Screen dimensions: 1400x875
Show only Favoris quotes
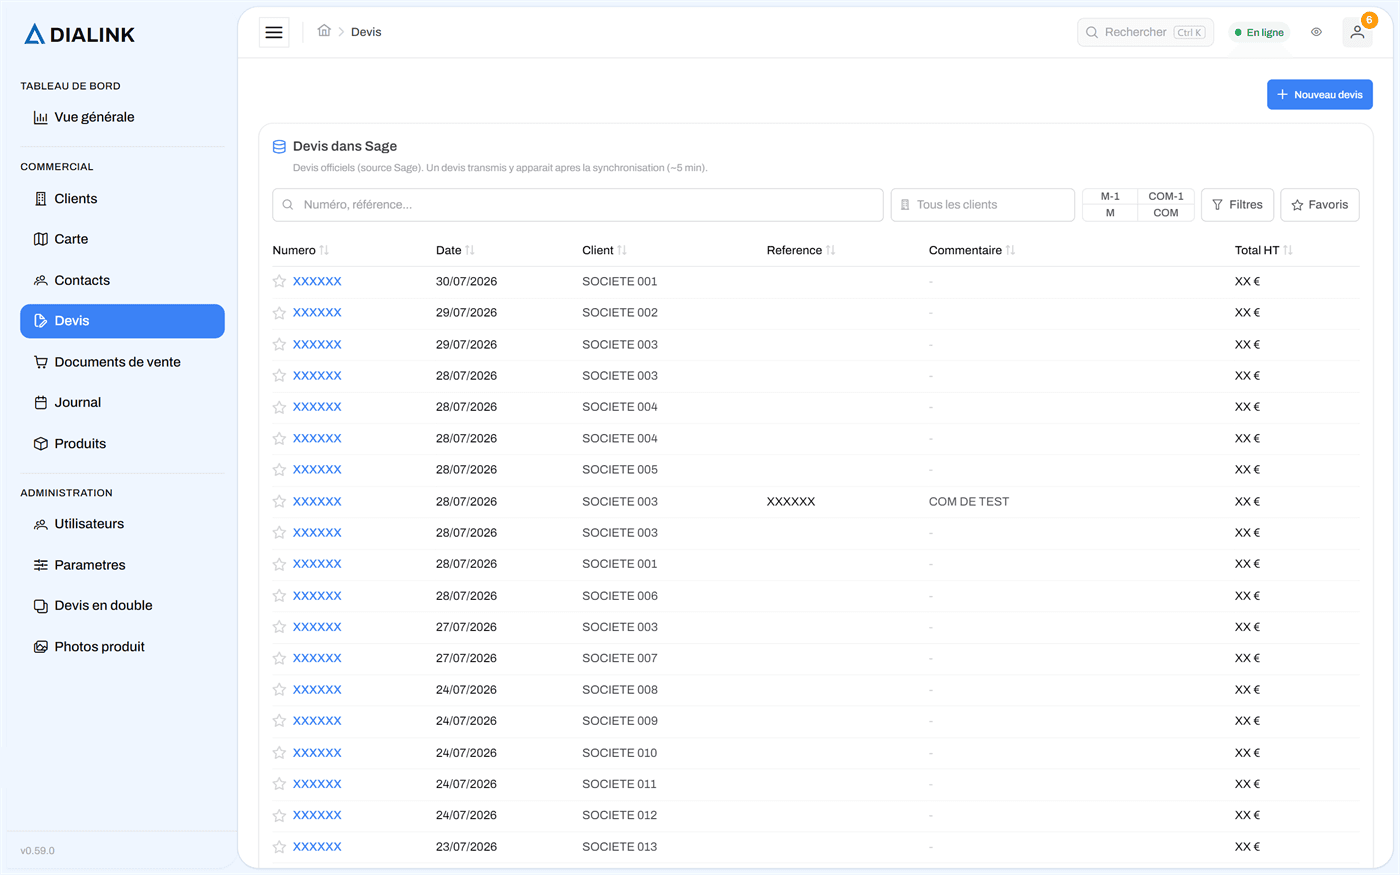(1319, 205)
